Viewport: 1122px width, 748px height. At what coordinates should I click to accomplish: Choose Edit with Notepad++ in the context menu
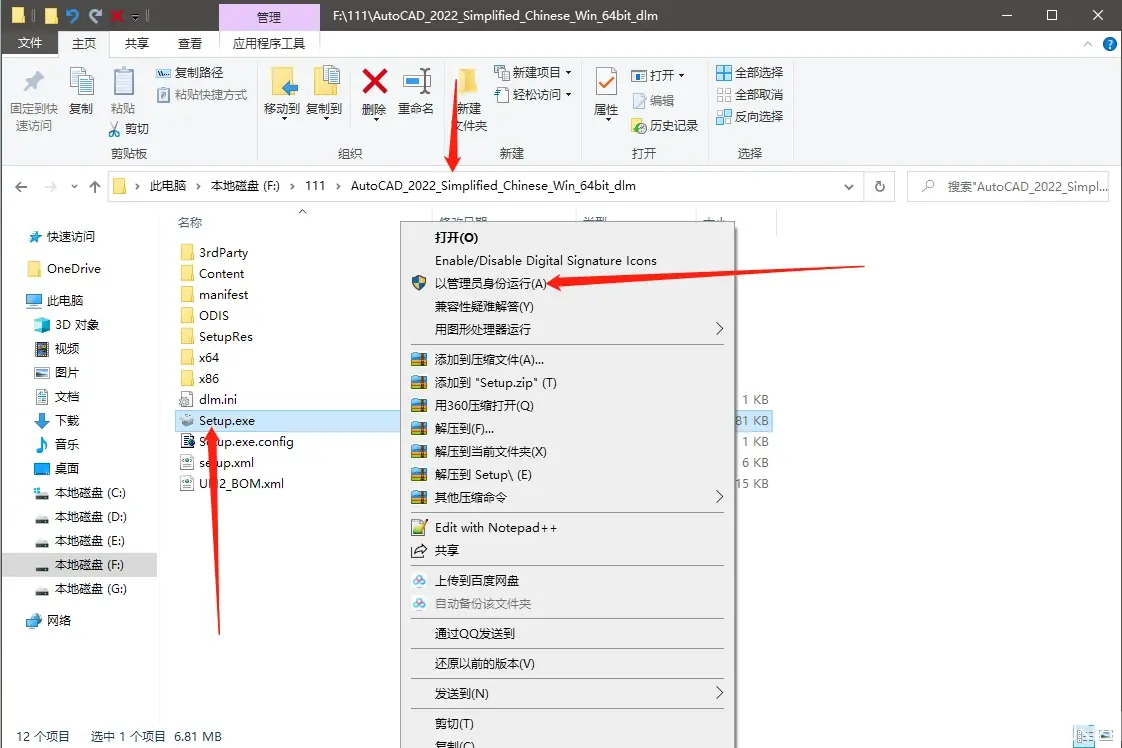567,528
